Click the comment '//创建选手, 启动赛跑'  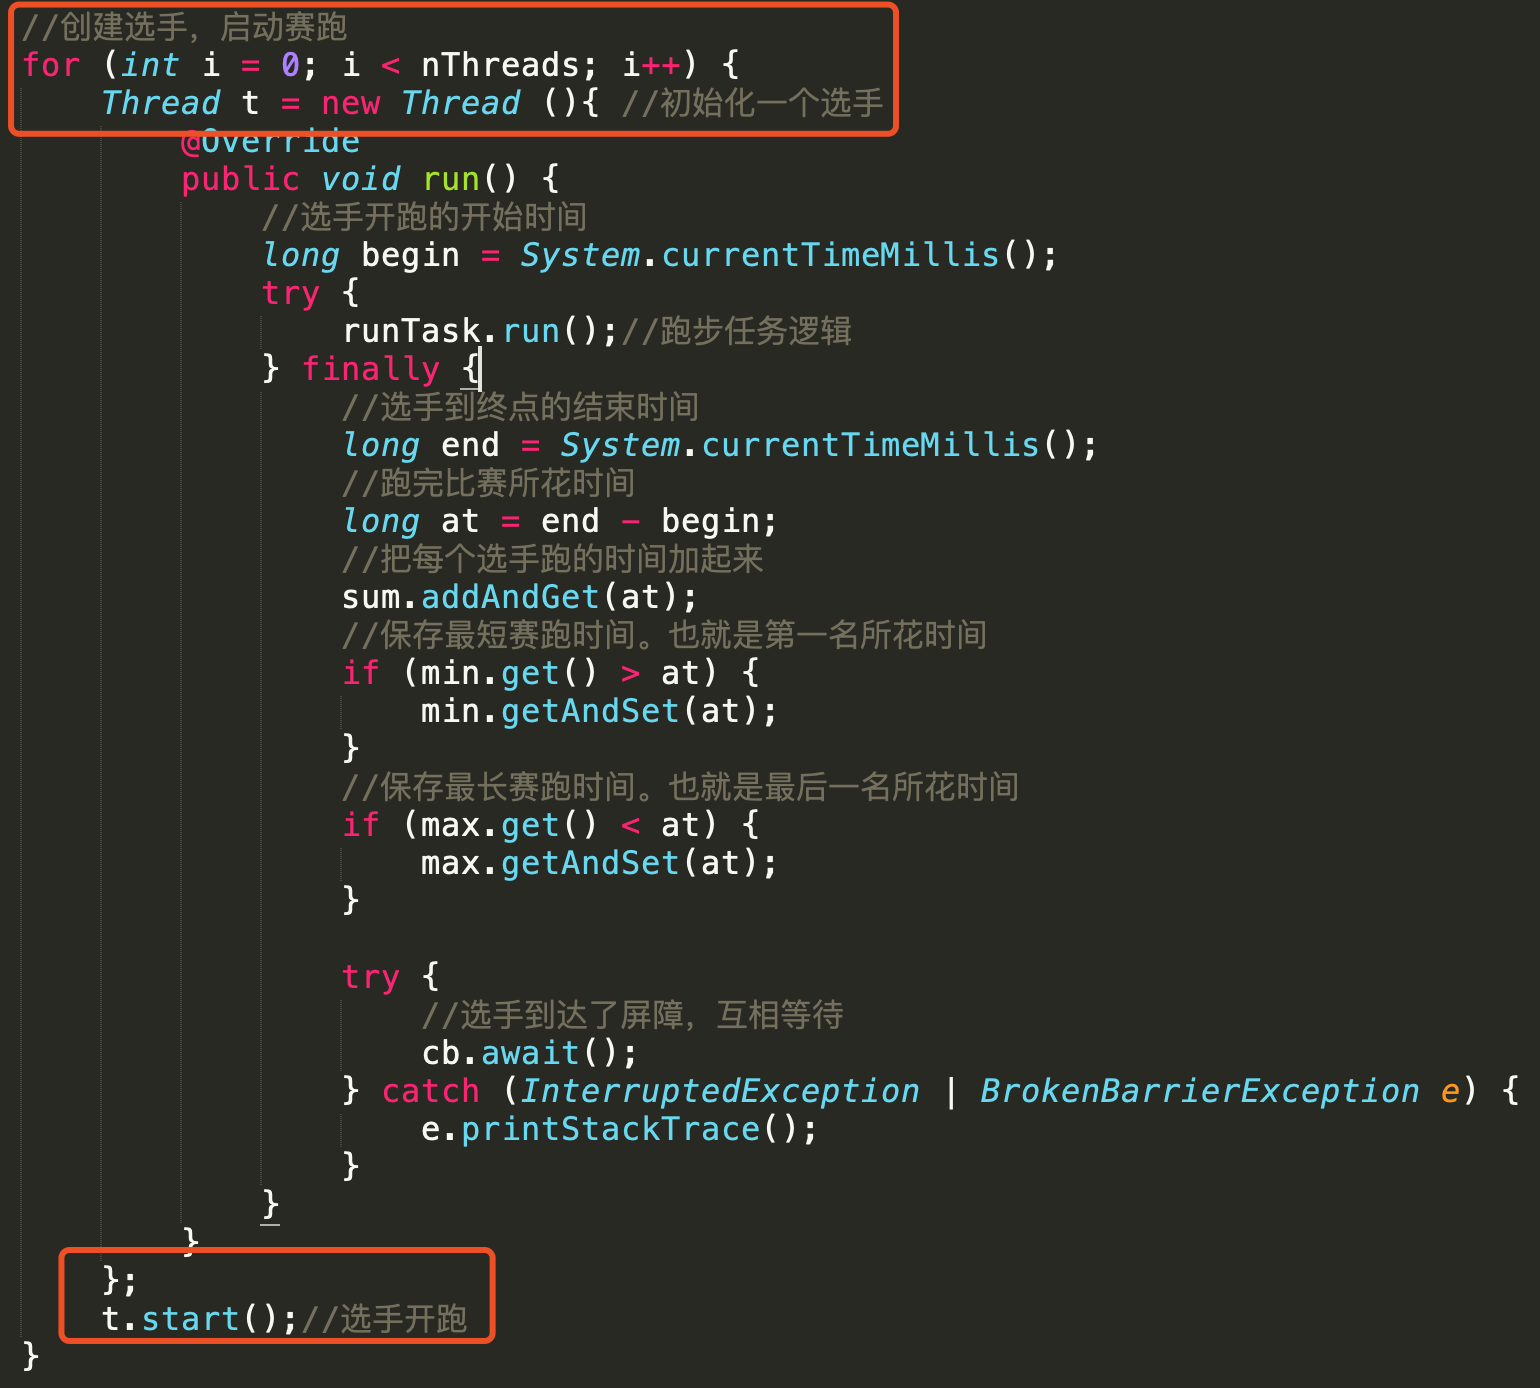pyautogui.click(x=184, y=27)
